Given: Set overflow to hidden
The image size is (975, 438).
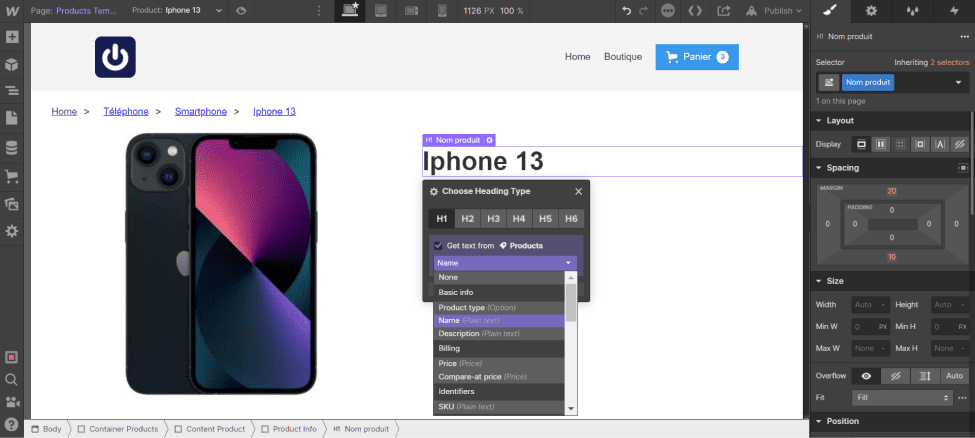Looking at the screenshot, I should pyautogui.click(x=895, y=376).
